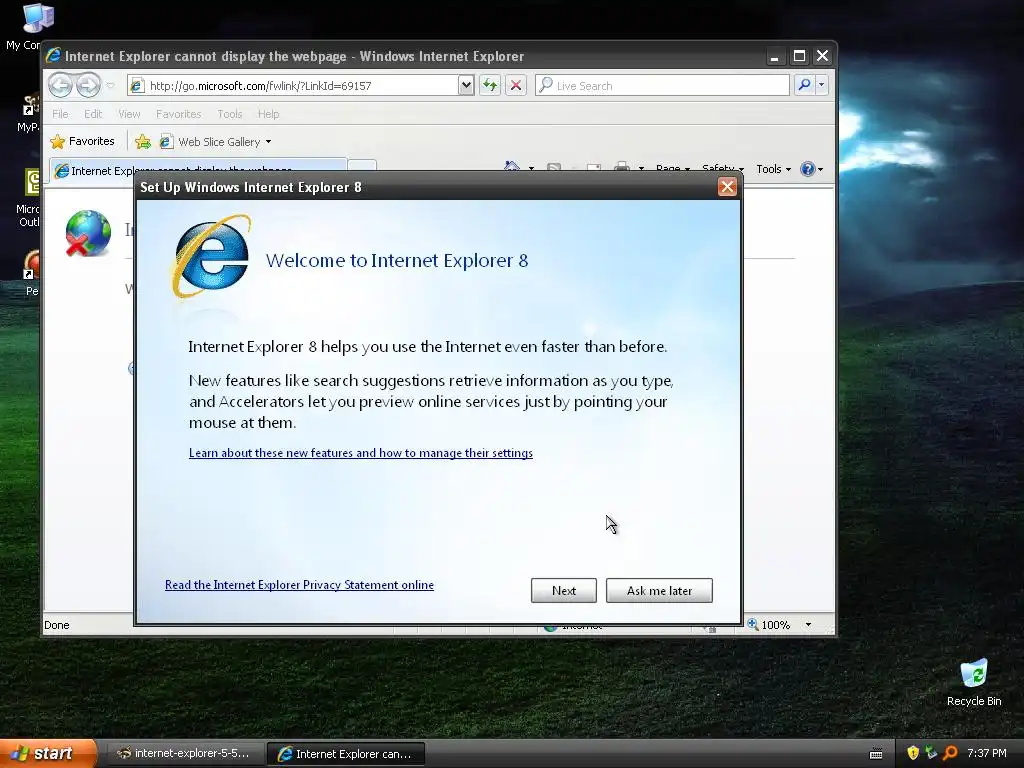
Task: Click in the Live Search box
Action: pyautogui.click(x=662, y=86)
